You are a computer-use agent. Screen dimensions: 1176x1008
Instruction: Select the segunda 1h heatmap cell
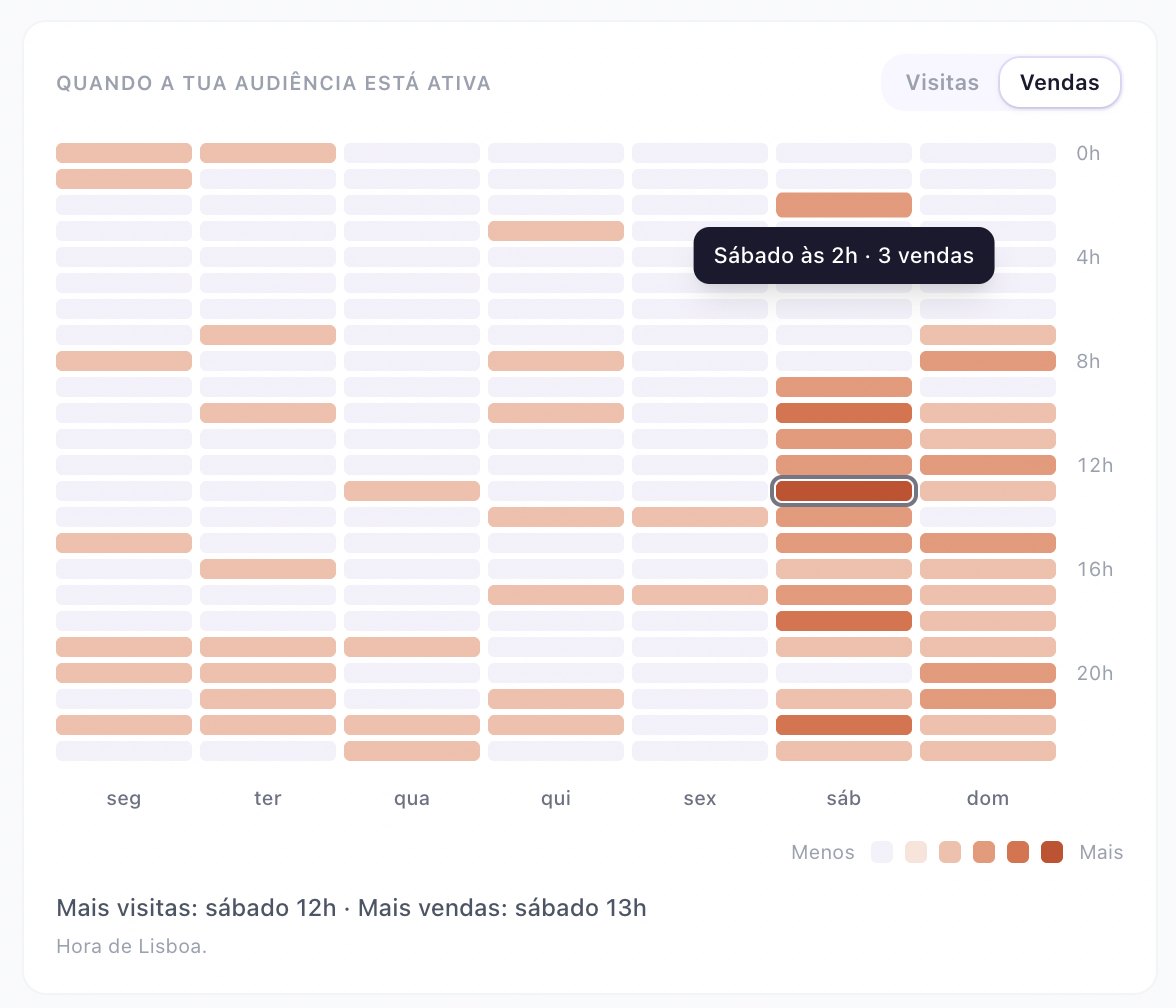pyautogui.click(x=124, y=179)
